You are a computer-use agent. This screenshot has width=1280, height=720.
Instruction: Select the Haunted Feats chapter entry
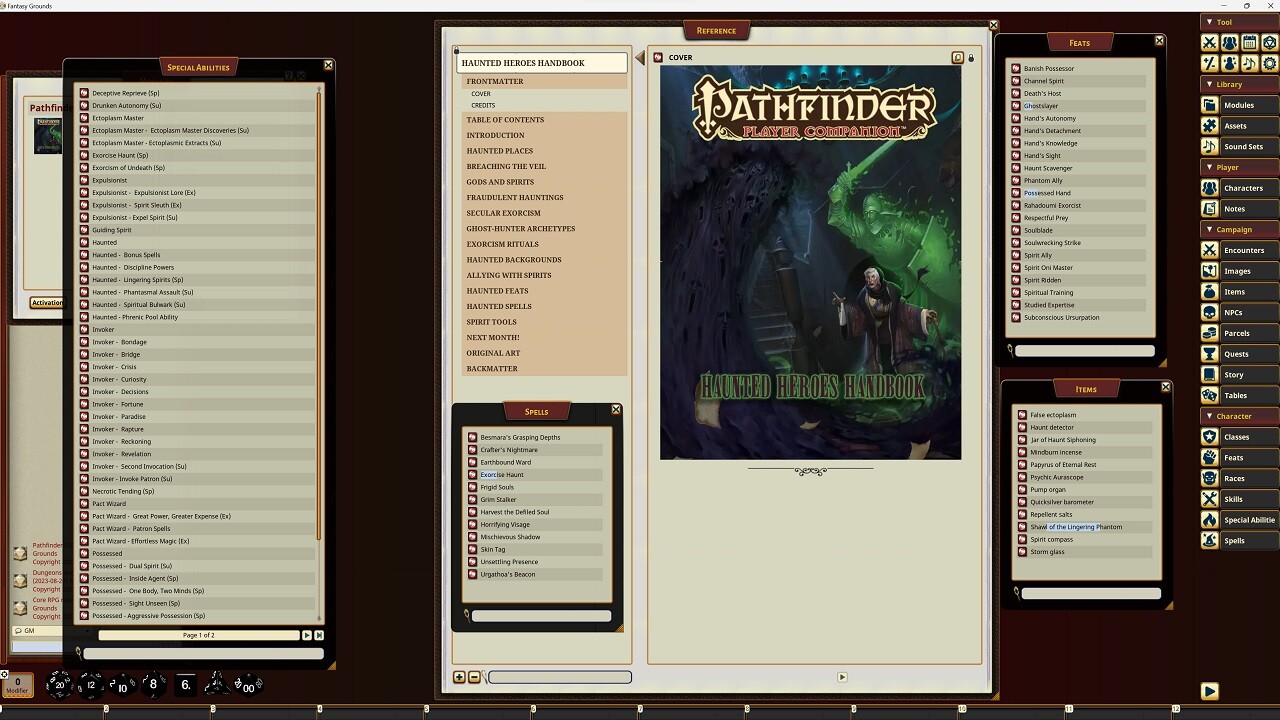pyautogui.click(x=496, y=290)
